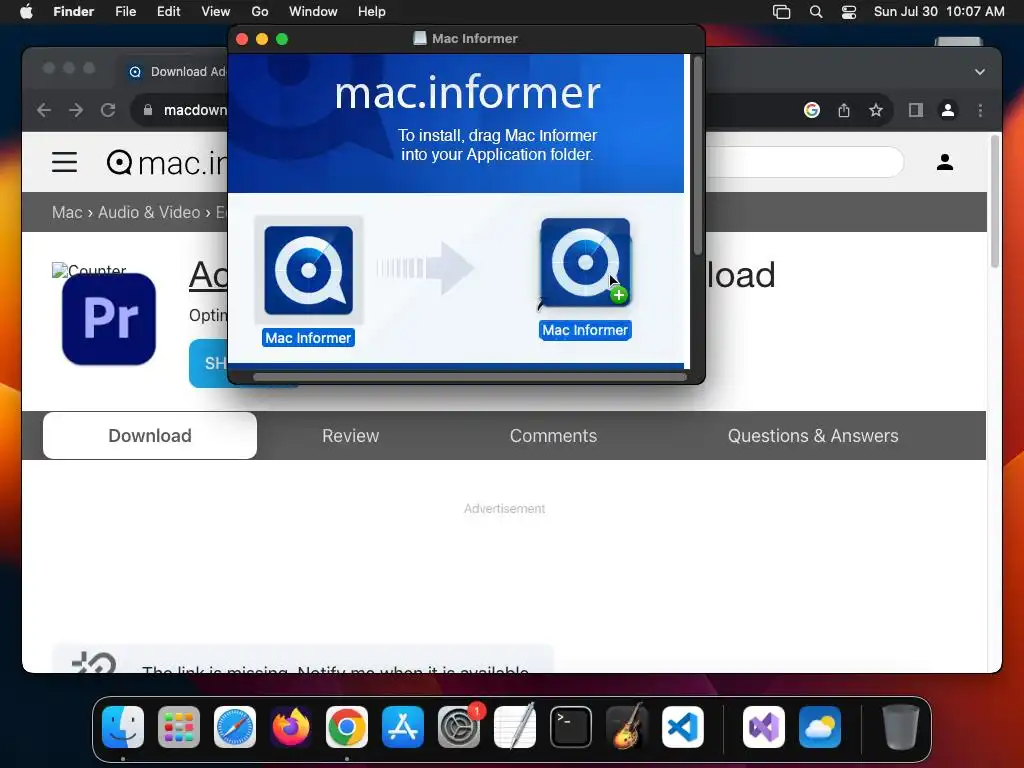Image resolution: width=1024 pixels, height=768 pixels.
Task: Open the hamburger menu on mac.informer site
Action: click(x=65, y=162)
